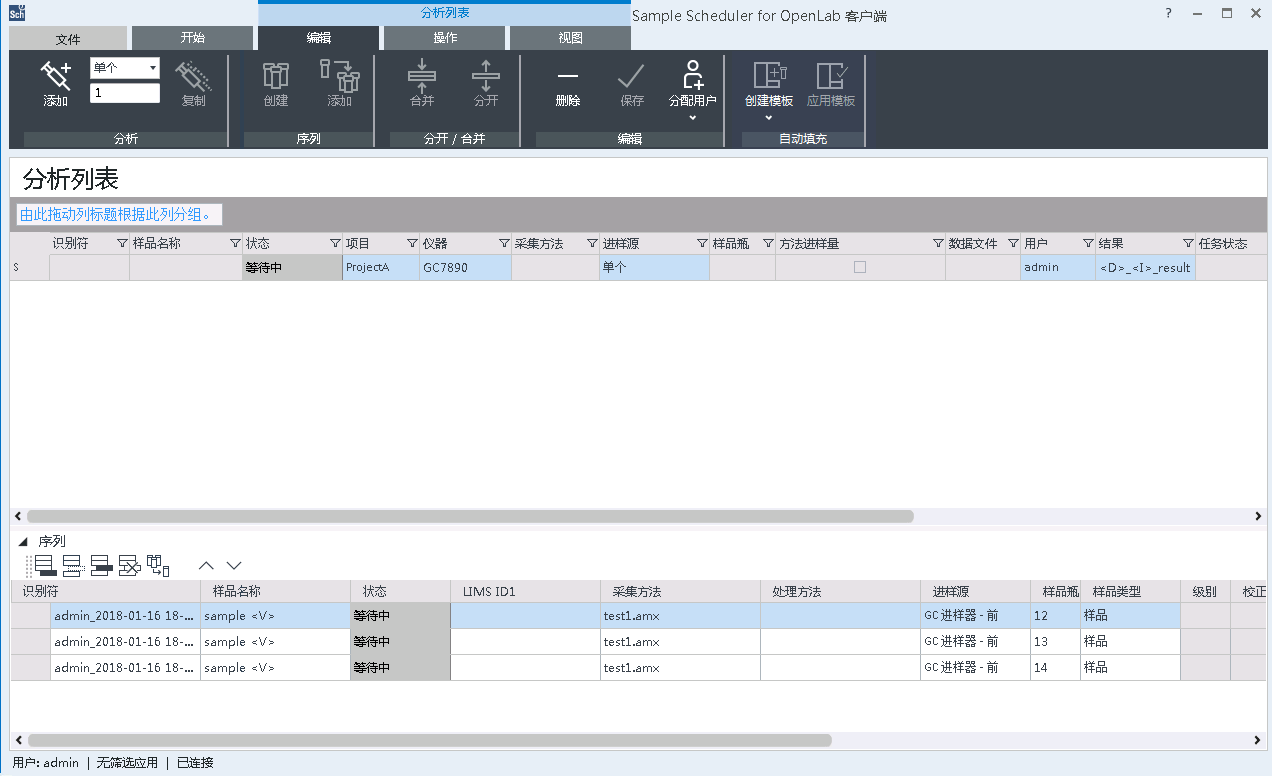Viewport: 1272px width, 776px height.
Task: Click the 分开 split icon
Action: coord(486,75)
